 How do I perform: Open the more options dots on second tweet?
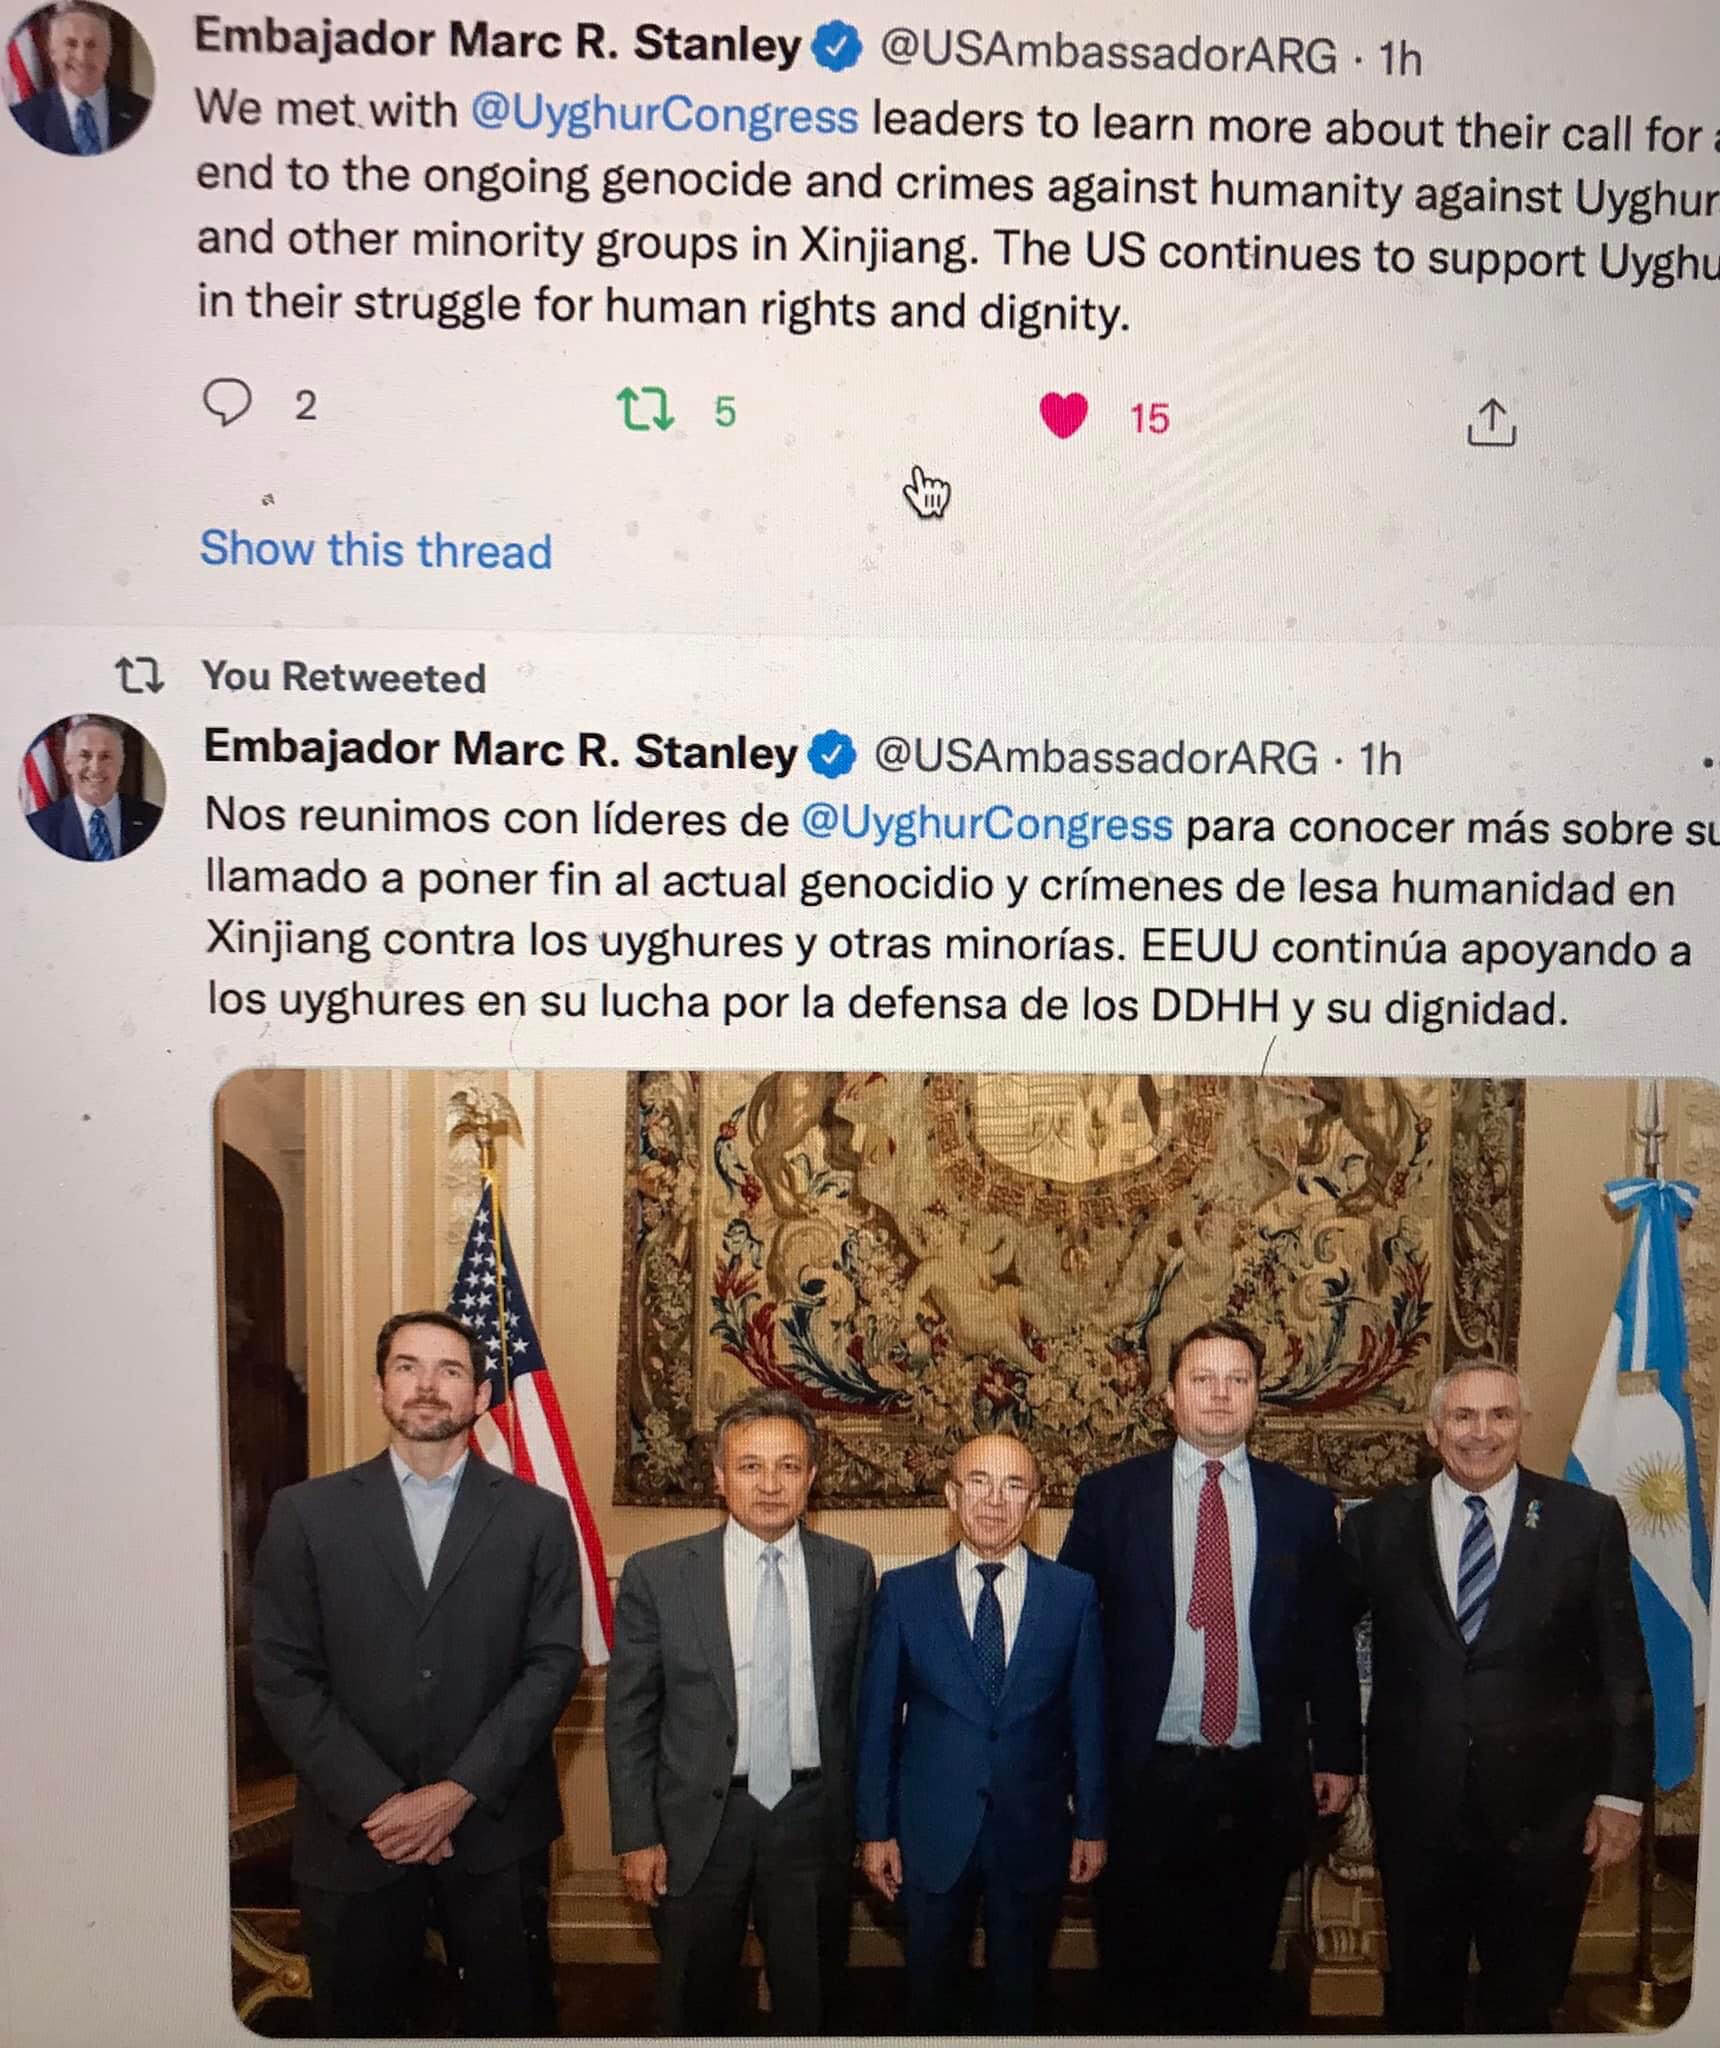[x=1709, y=762]
